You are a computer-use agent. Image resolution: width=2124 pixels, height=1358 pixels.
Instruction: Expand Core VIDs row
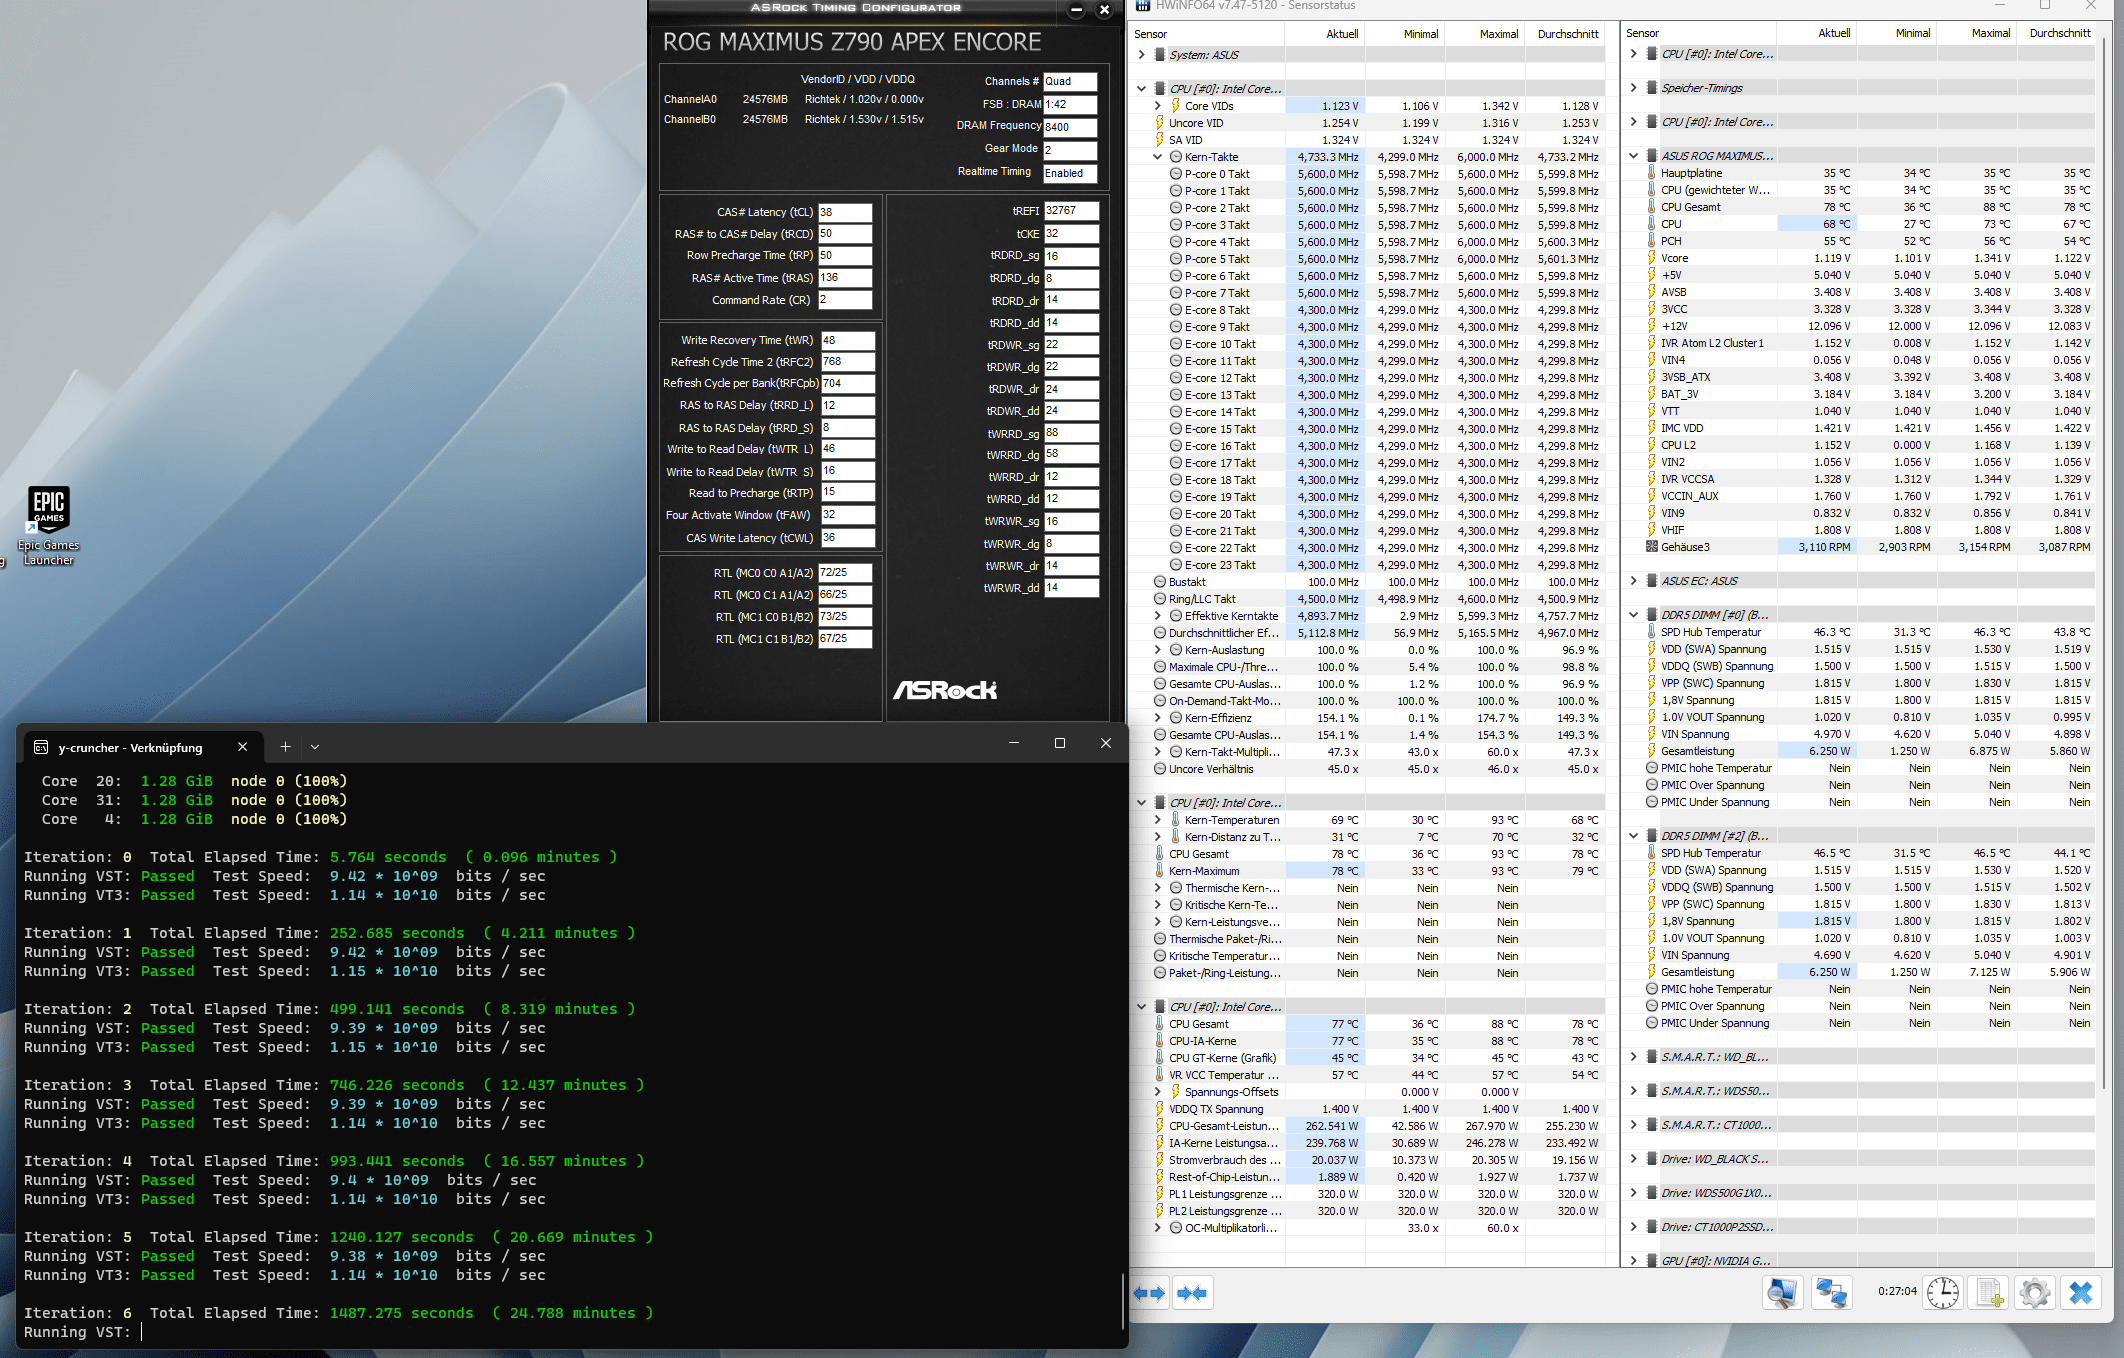click(x=1158, y=106)
